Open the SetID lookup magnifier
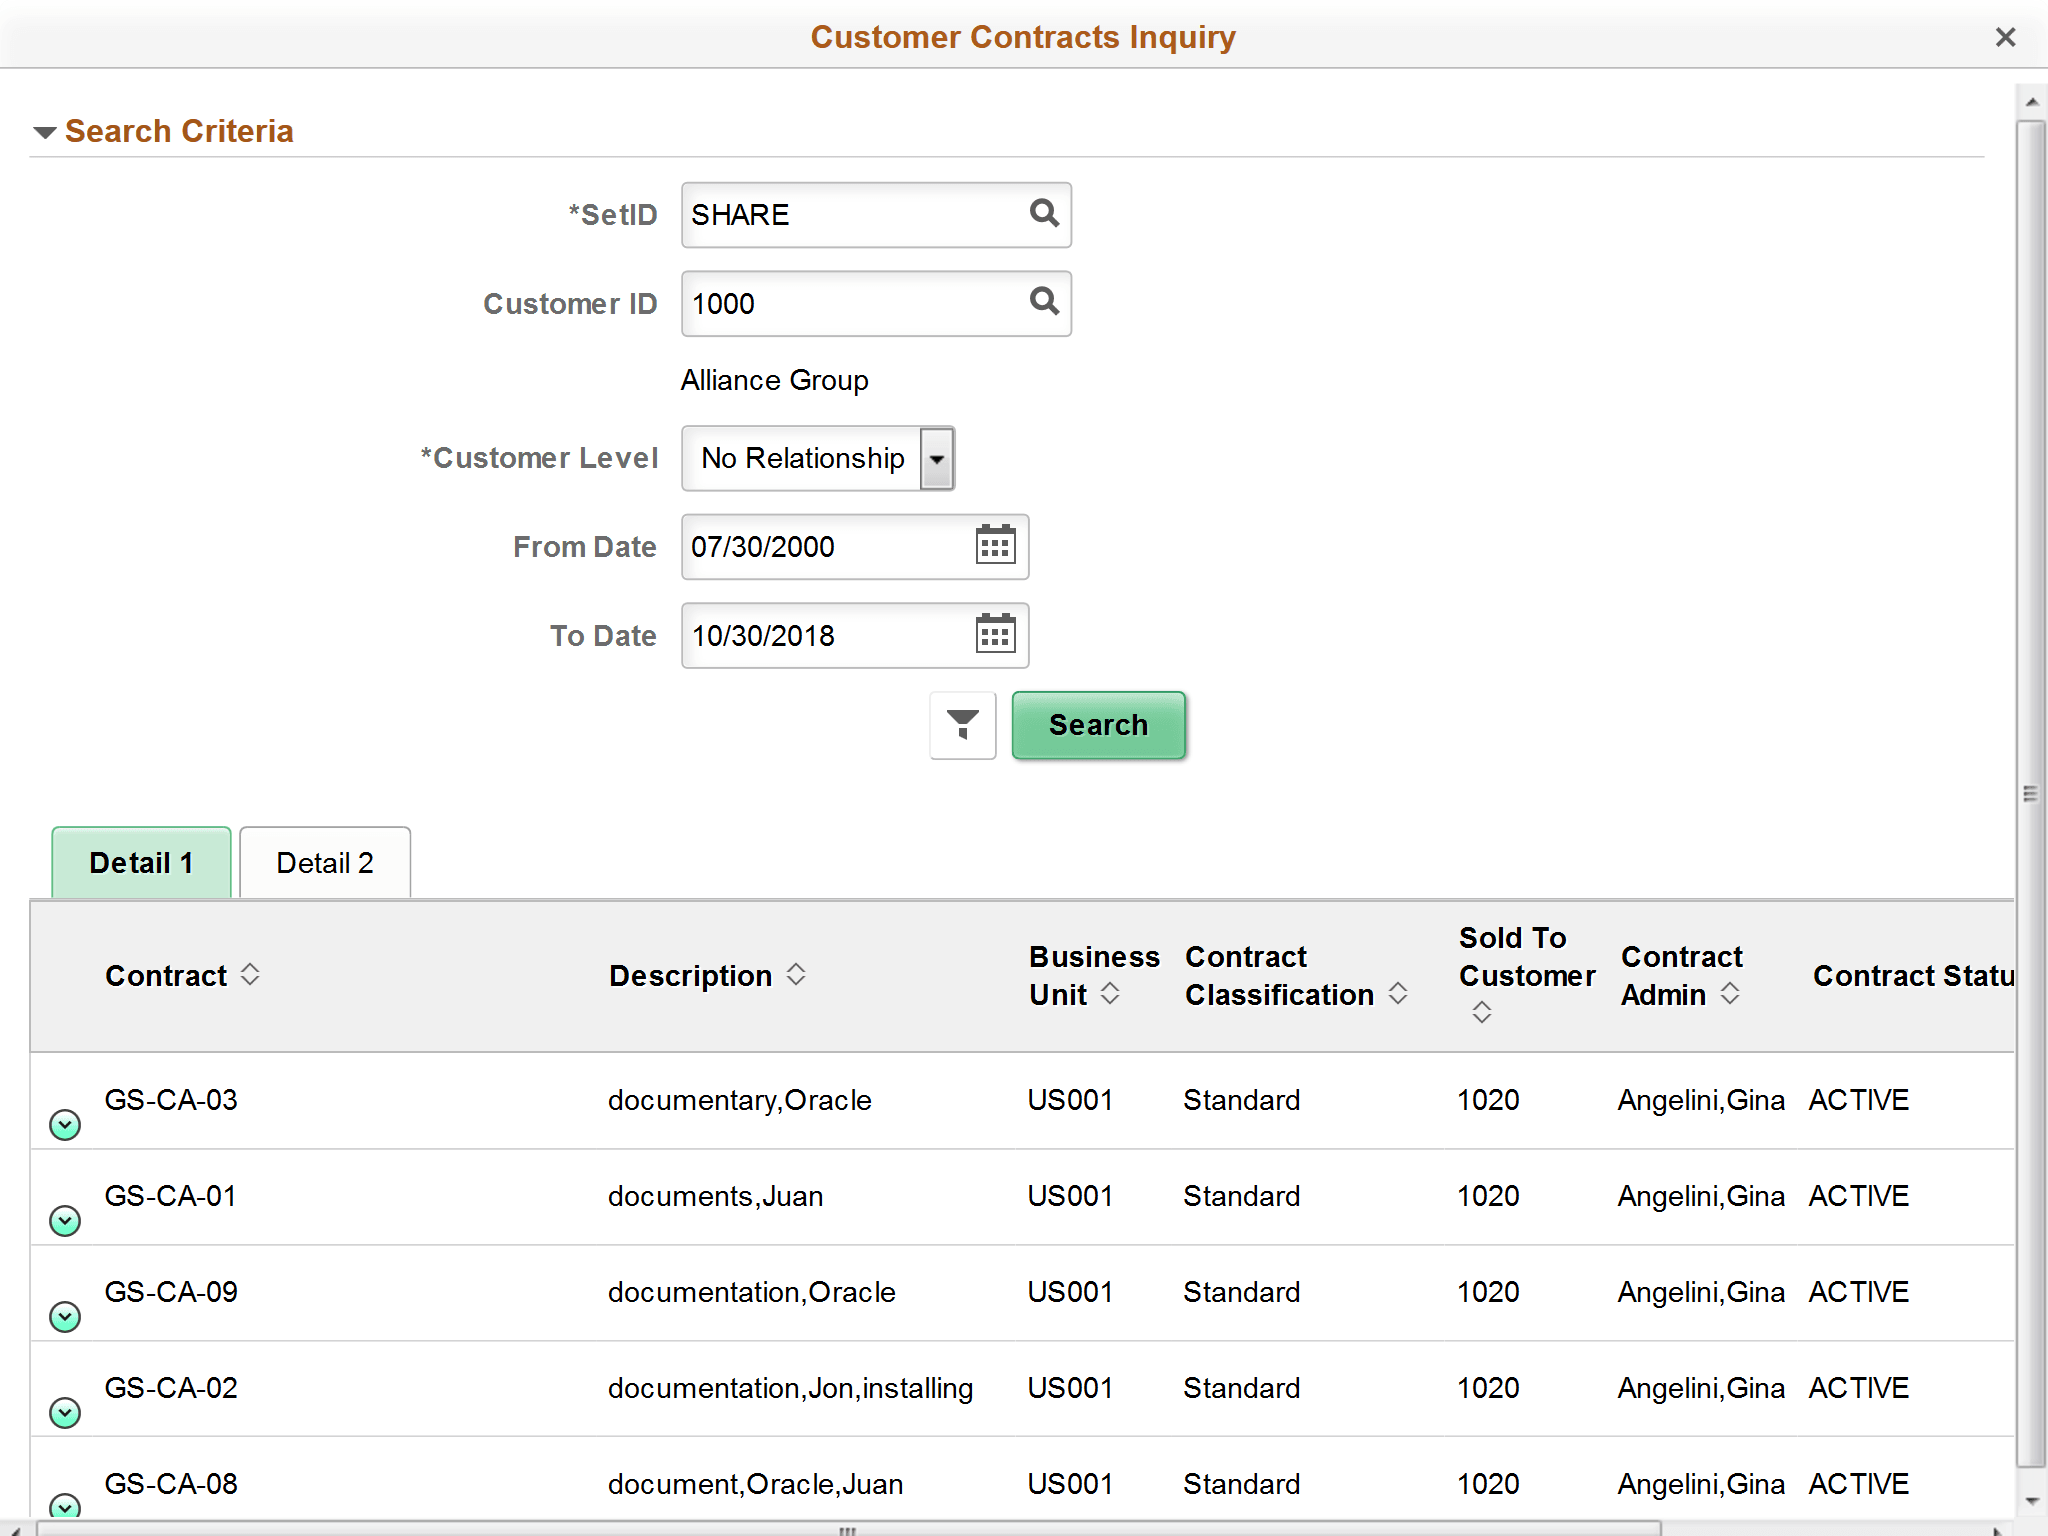This screenshot has width=2048, height=1536. tap(1044, 214)
